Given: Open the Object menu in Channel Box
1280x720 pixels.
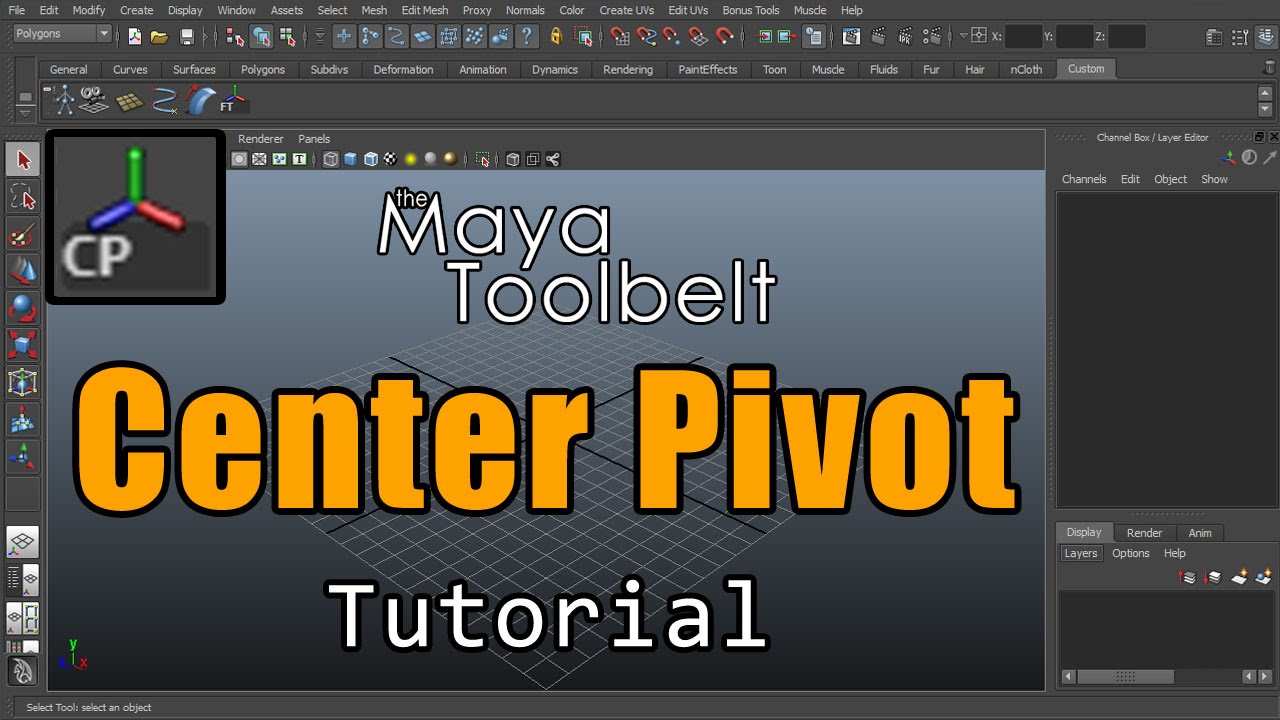Looking at the screenshot, I should (x=1170, y=179).
